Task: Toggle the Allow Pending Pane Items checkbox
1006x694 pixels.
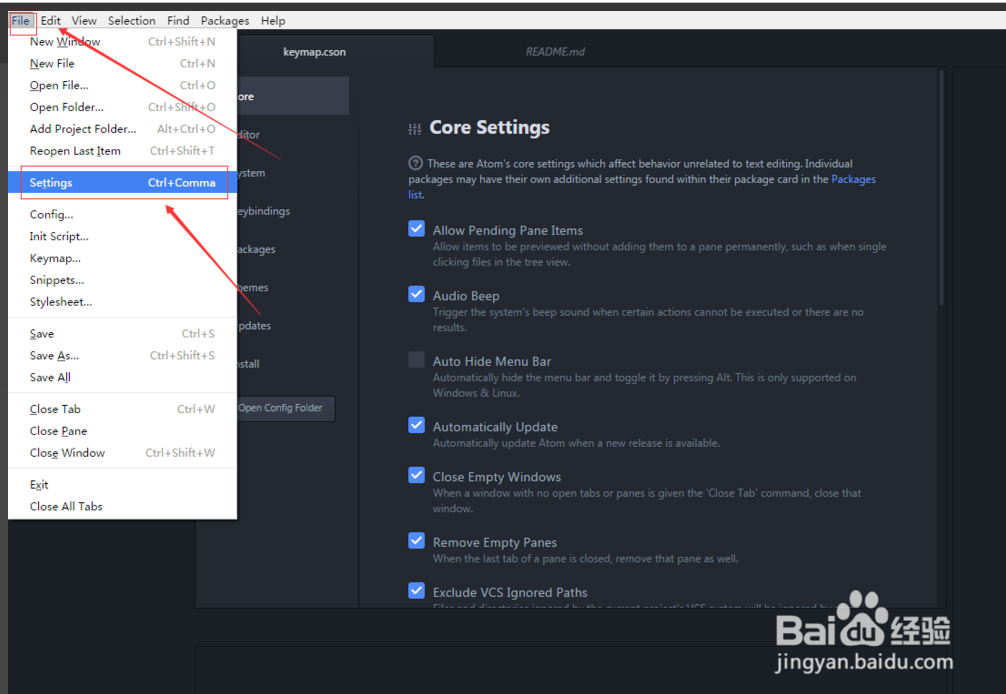Action: point(417,229)
